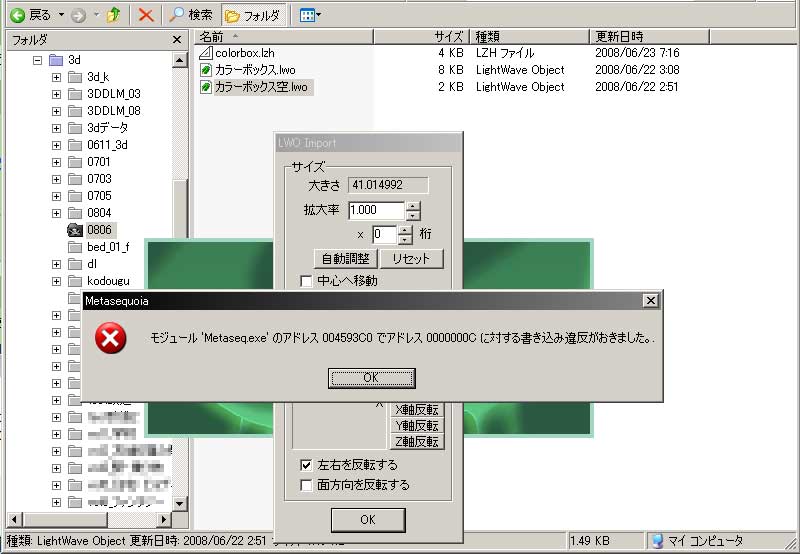Image resolution: width=800 pixels, height=554 pixels.
Task: Increase the 桁 value spinner up
Action: pyautogui.click(x=405, y=230)
